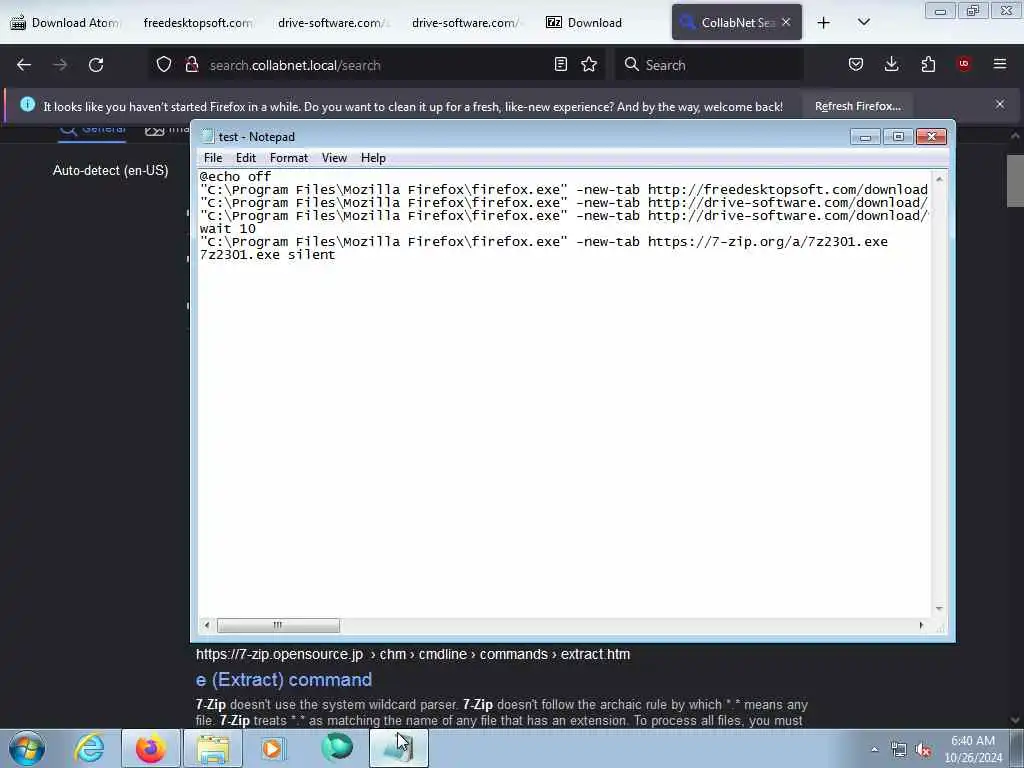
Task: Open the 'e (Extract) command' result link
Action: [x=283, y=680]
